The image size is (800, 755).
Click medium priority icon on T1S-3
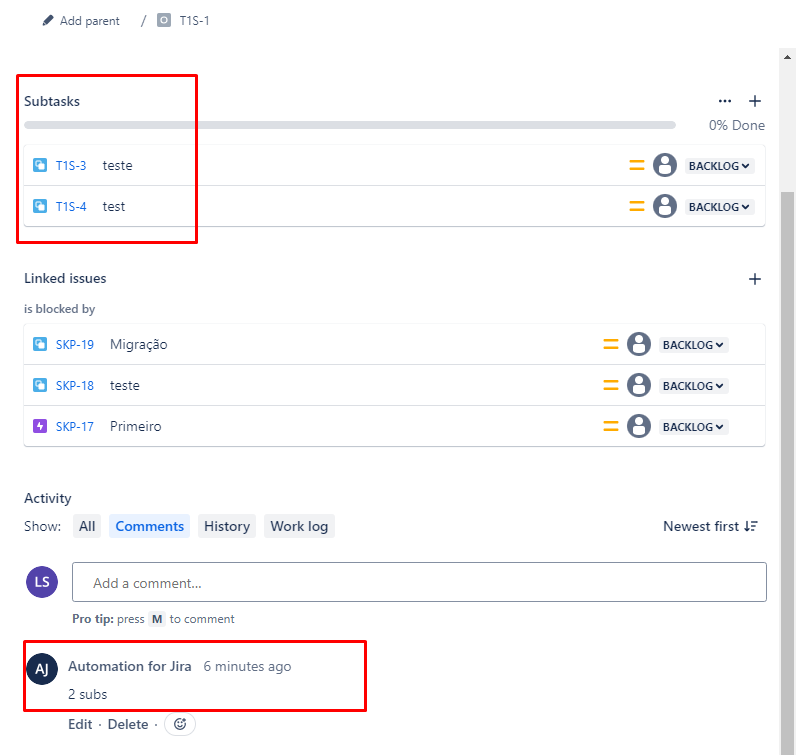[636, 165]
